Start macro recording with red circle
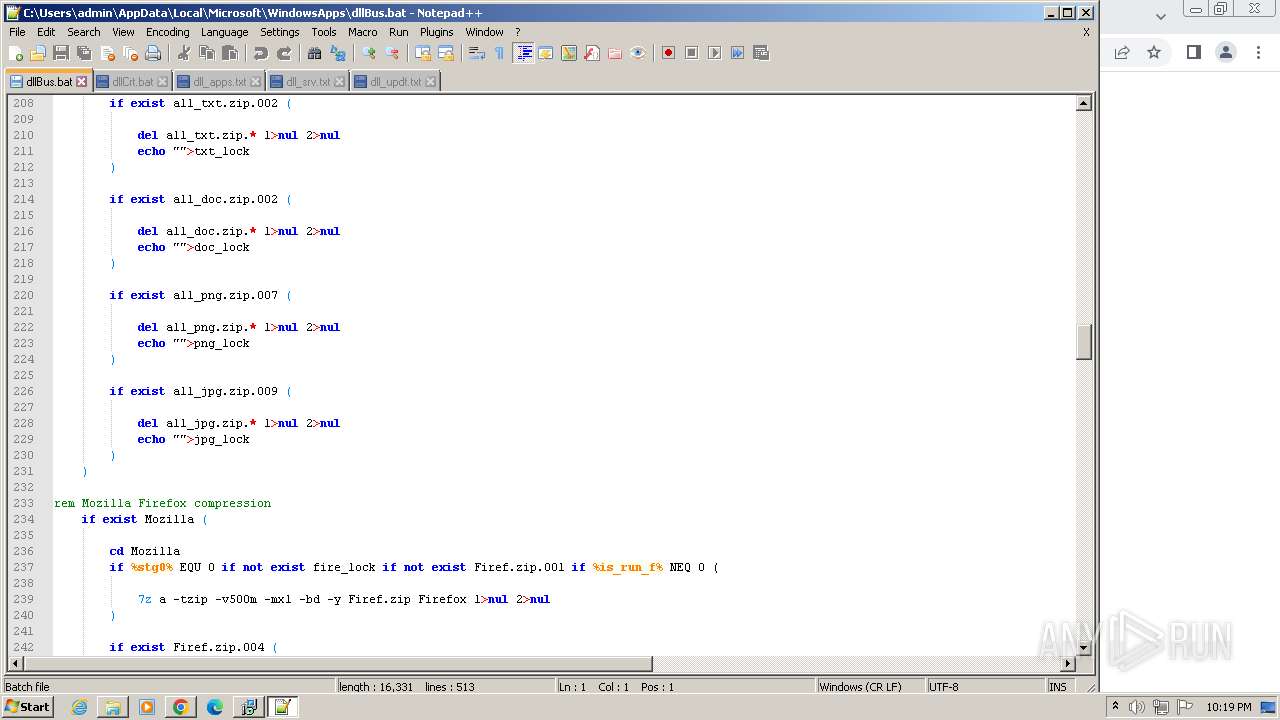Screen dimensions: 1280x720 668,53
